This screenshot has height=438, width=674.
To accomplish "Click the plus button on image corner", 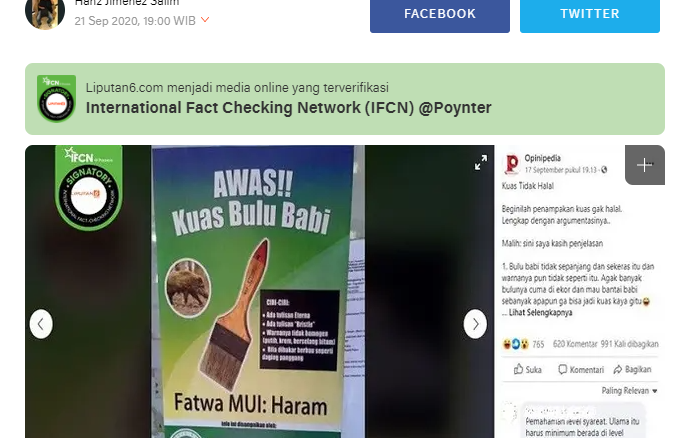I will click(x=645, y=165).
